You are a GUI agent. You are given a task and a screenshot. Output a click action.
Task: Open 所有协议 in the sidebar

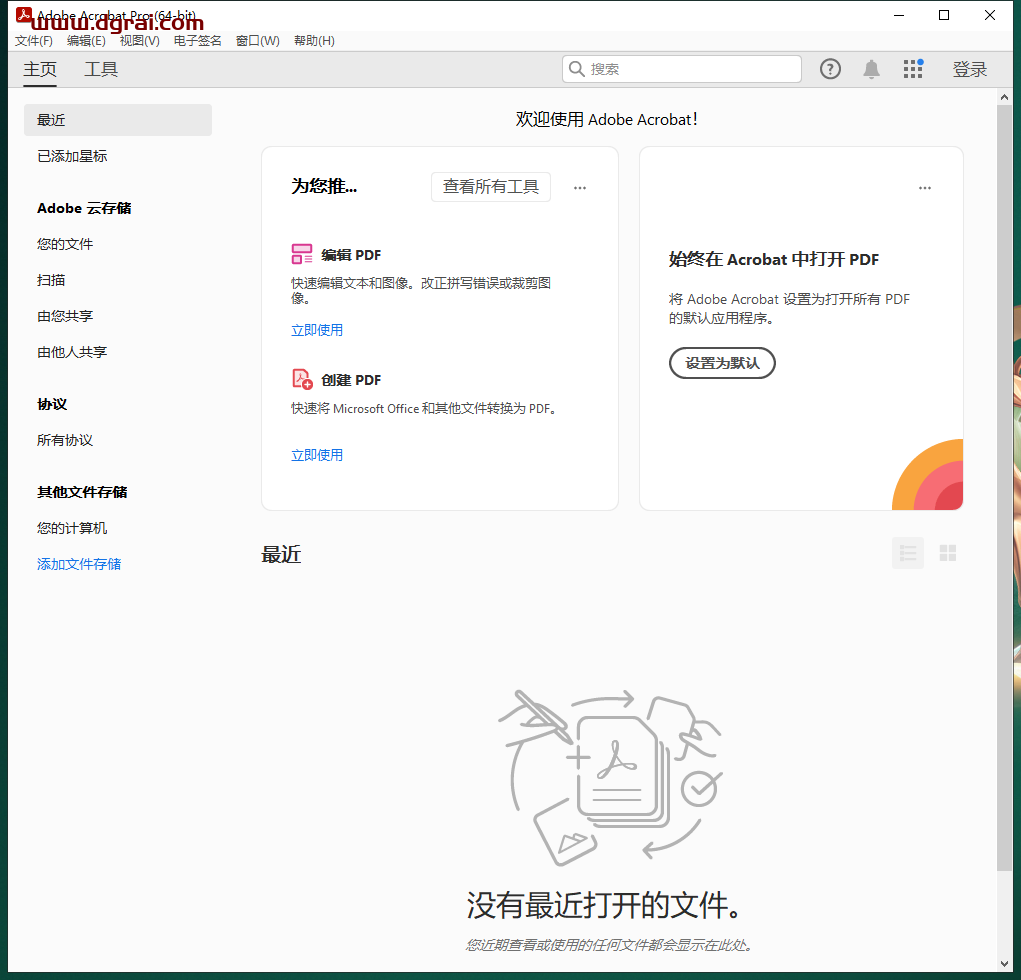[64, 440]
